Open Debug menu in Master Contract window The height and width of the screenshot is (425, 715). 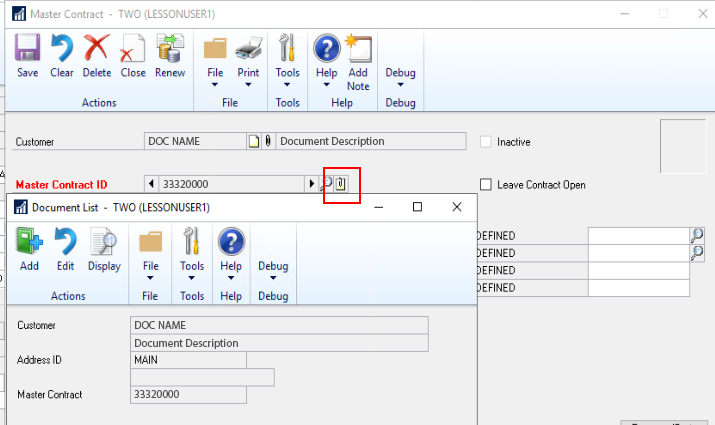(x=400, y=78)
